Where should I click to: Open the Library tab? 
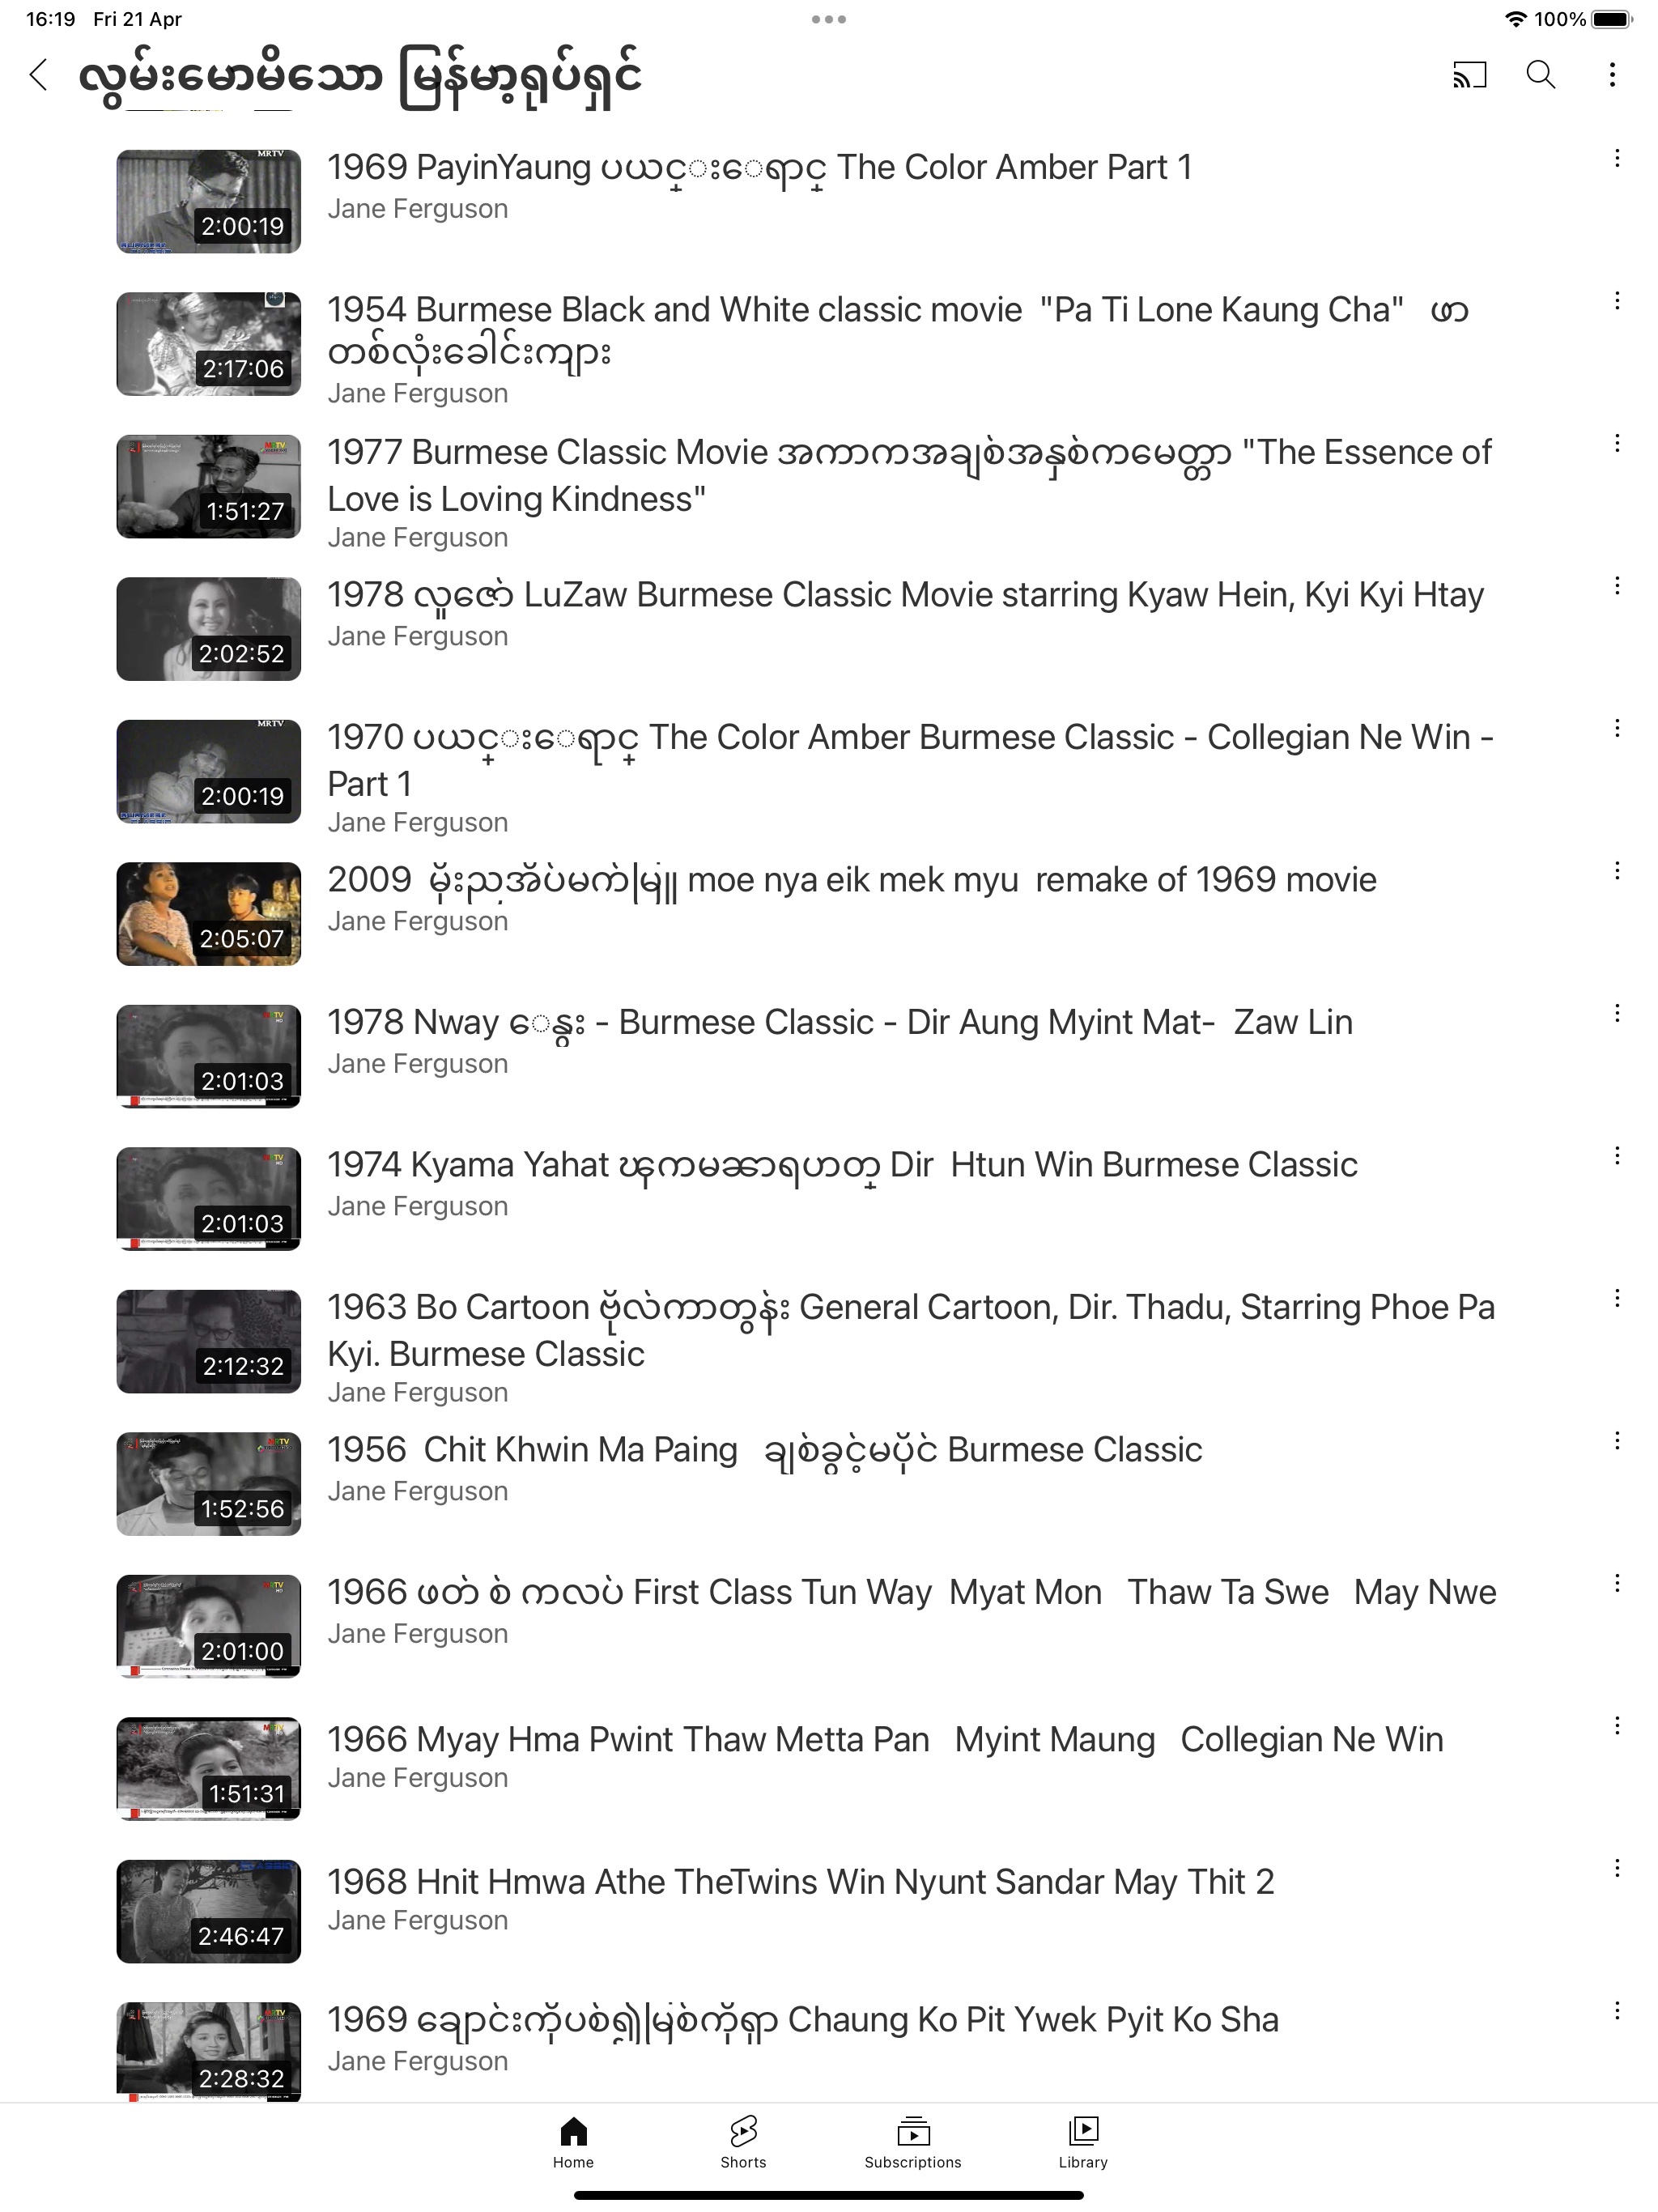point(1083,2142)
